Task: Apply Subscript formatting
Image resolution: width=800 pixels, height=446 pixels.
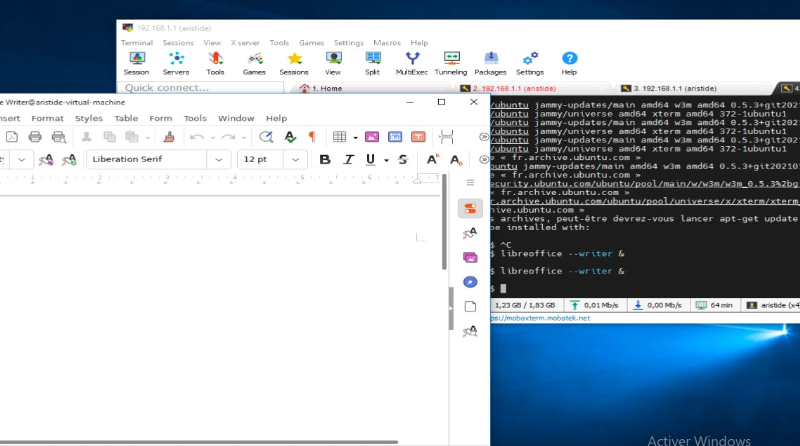Action: (x=456, y=160)
